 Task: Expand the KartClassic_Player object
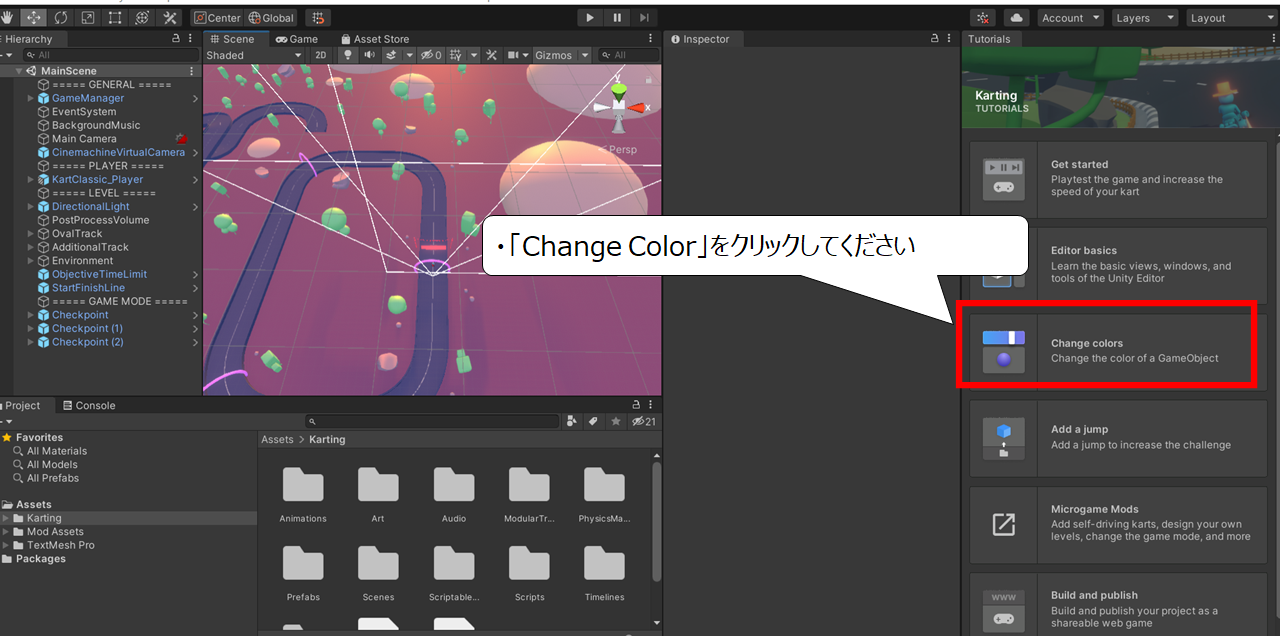pos(30,180)
